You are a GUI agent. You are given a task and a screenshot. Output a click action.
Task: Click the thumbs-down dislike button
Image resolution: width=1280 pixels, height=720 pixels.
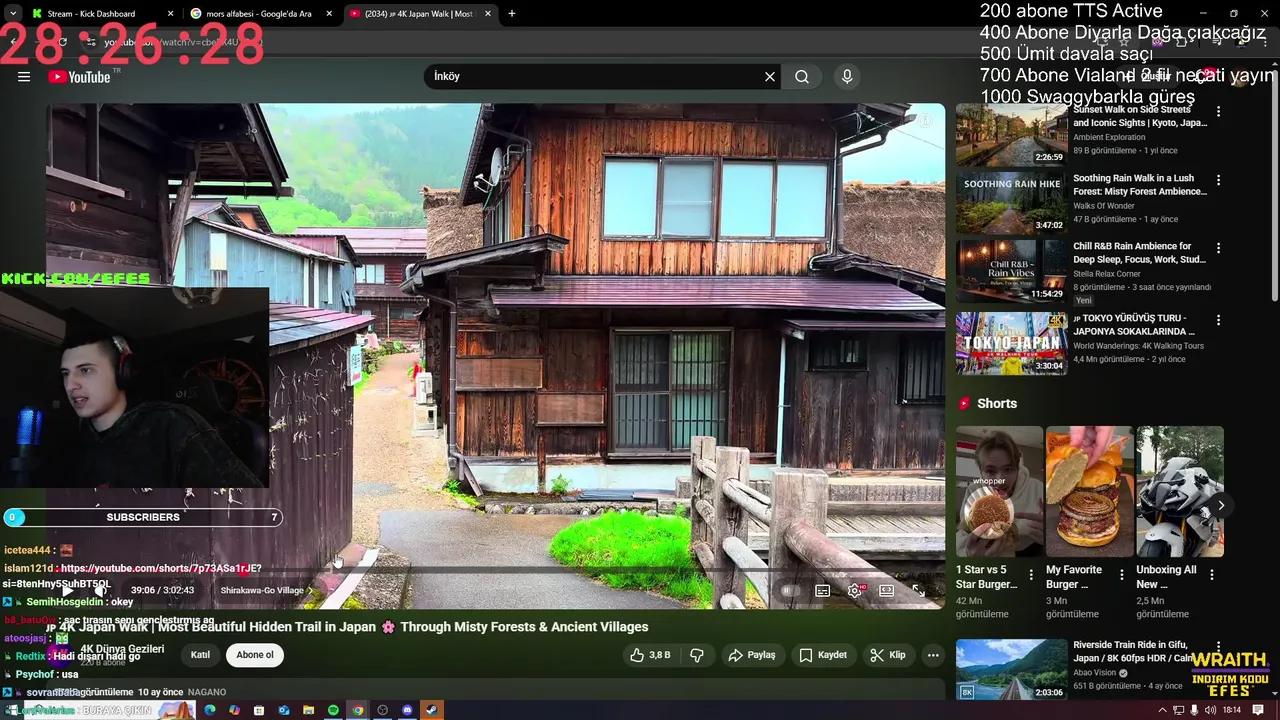pos(697,655)
